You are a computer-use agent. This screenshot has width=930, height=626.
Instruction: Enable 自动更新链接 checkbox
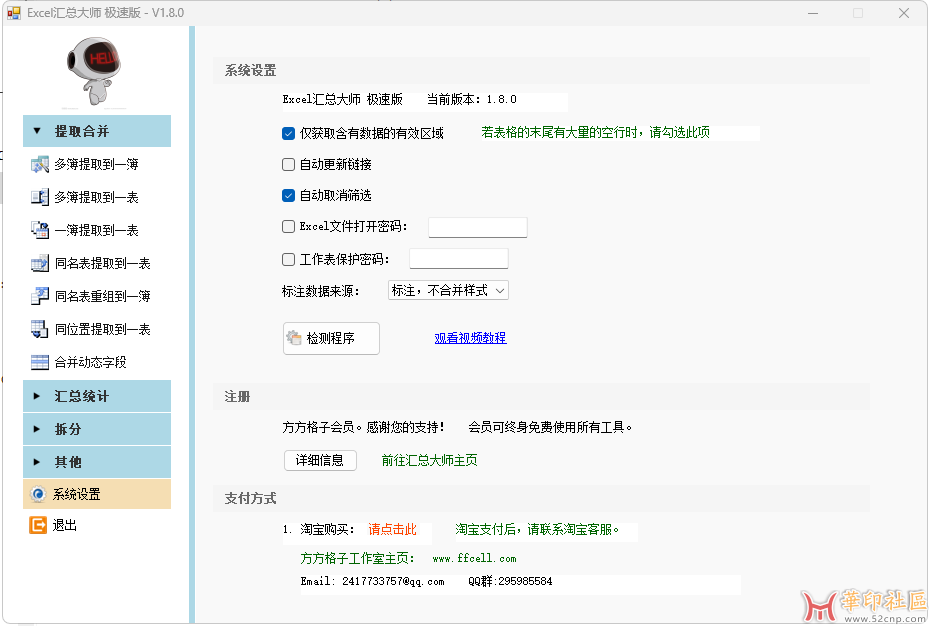[x=288, y=164]
